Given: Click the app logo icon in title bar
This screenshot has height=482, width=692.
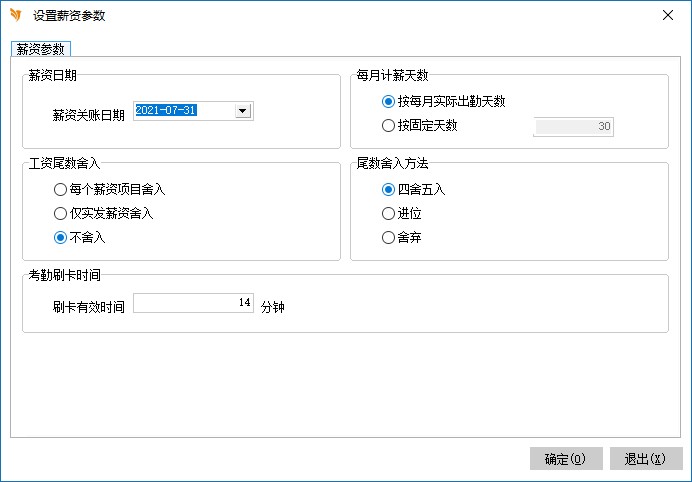Looking at the screenshot, I should [15, 15].
